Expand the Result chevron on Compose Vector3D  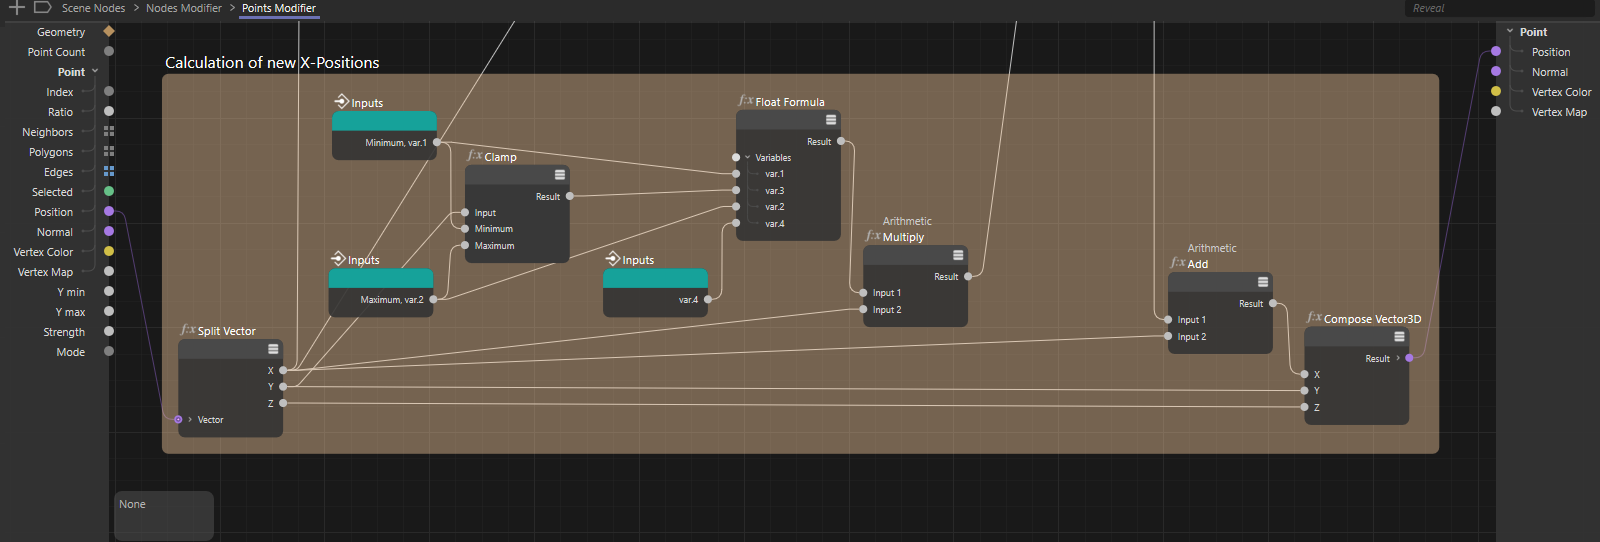coord(1398,358)
